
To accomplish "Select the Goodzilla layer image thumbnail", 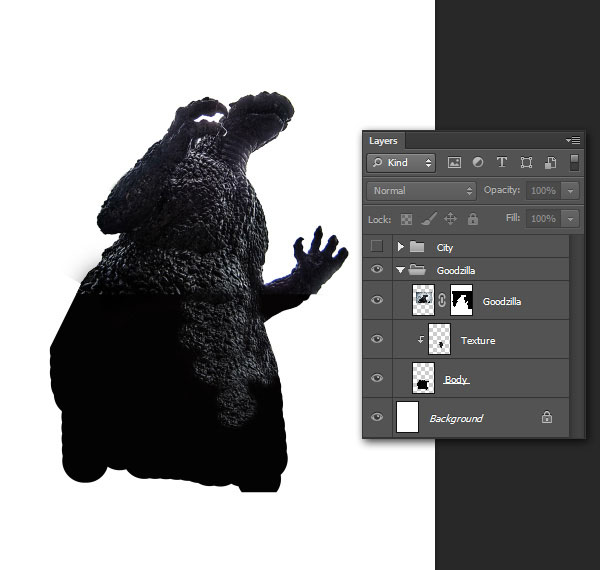I will pos(423,300).
